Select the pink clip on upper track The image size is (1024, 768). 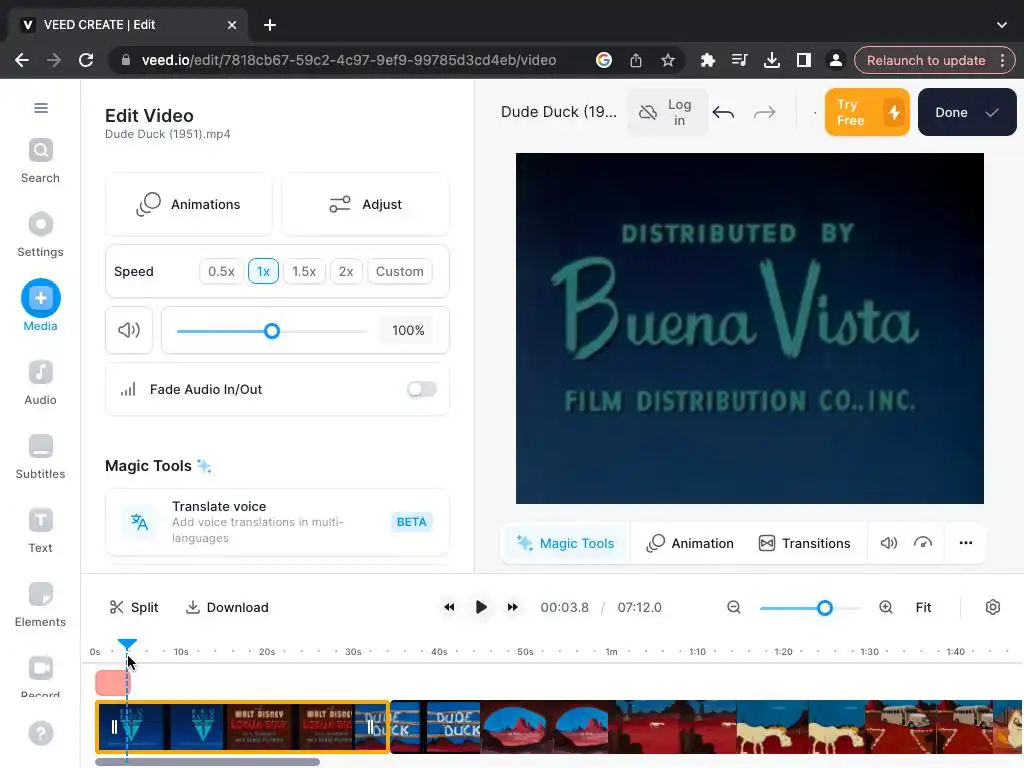click(x=112, y=683)
